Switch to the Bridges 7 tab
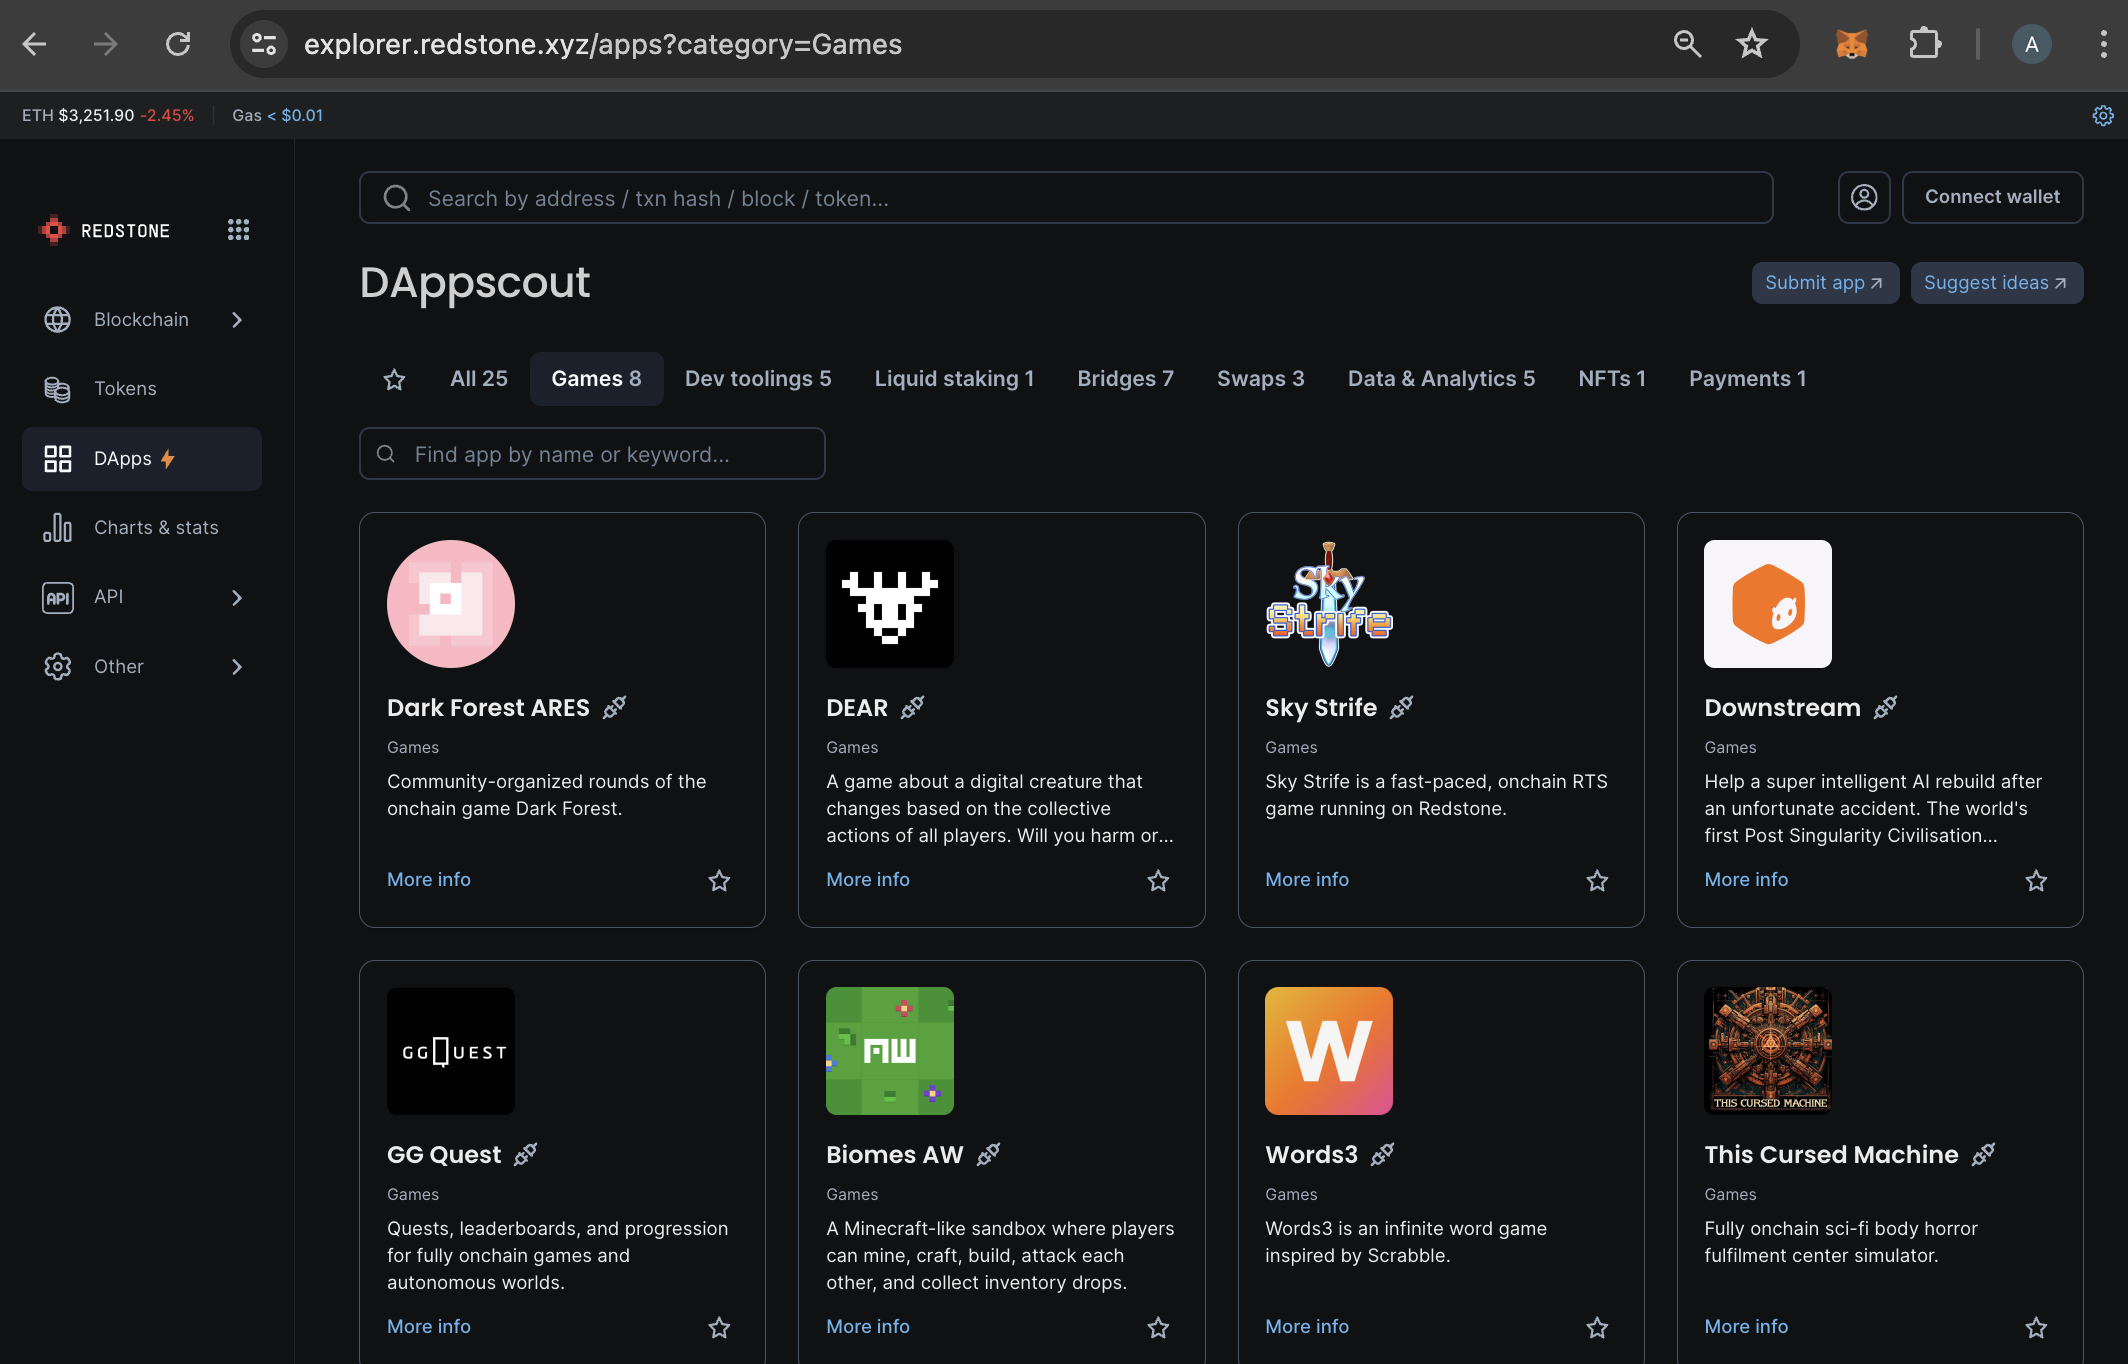 click(x=1125, y=378)
